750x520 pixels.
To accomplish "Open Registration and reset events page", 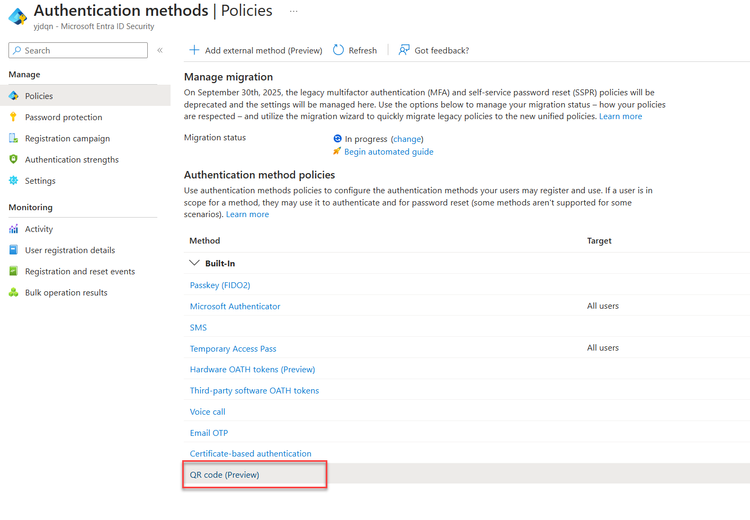I will tap(80, 271).
